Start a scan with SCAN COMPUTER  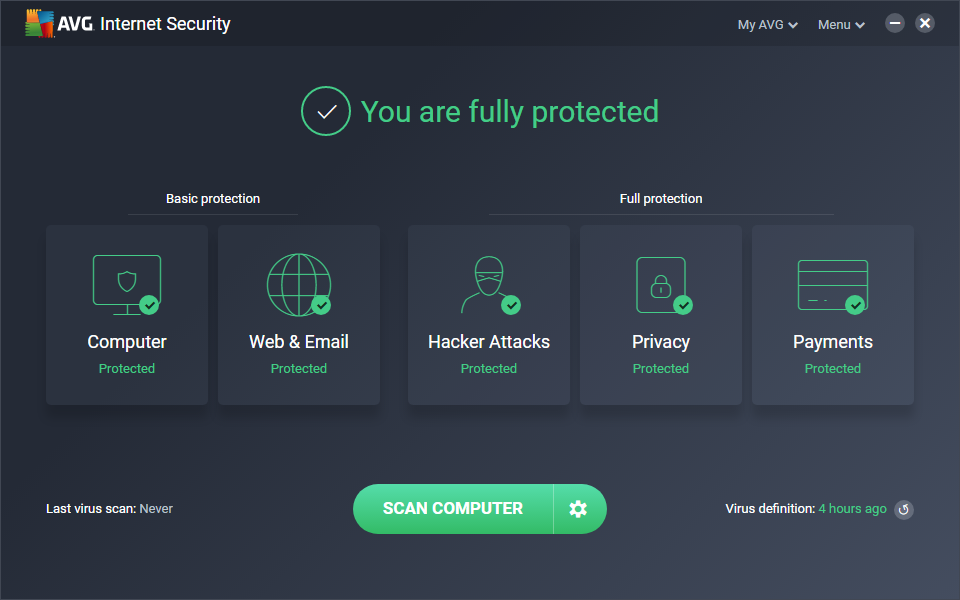452,508
